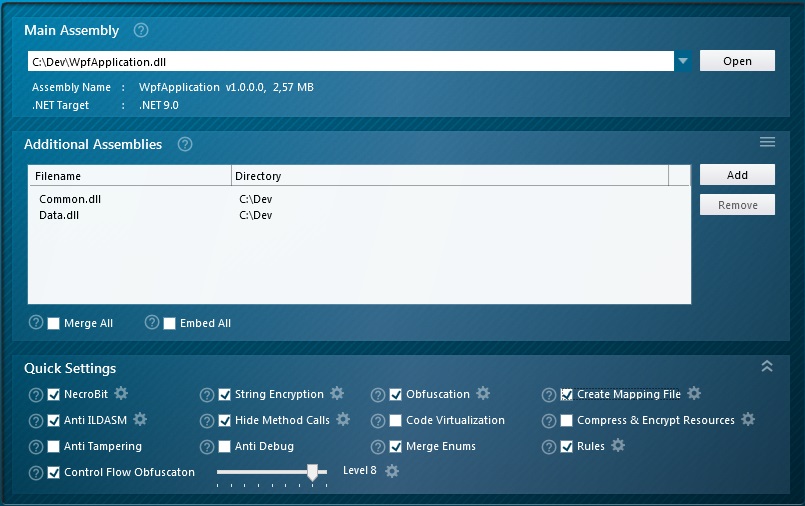The width and height of the screenshot is (805, 506).
Task: Open String Encryption settings gear
Action: click(337, 394)
